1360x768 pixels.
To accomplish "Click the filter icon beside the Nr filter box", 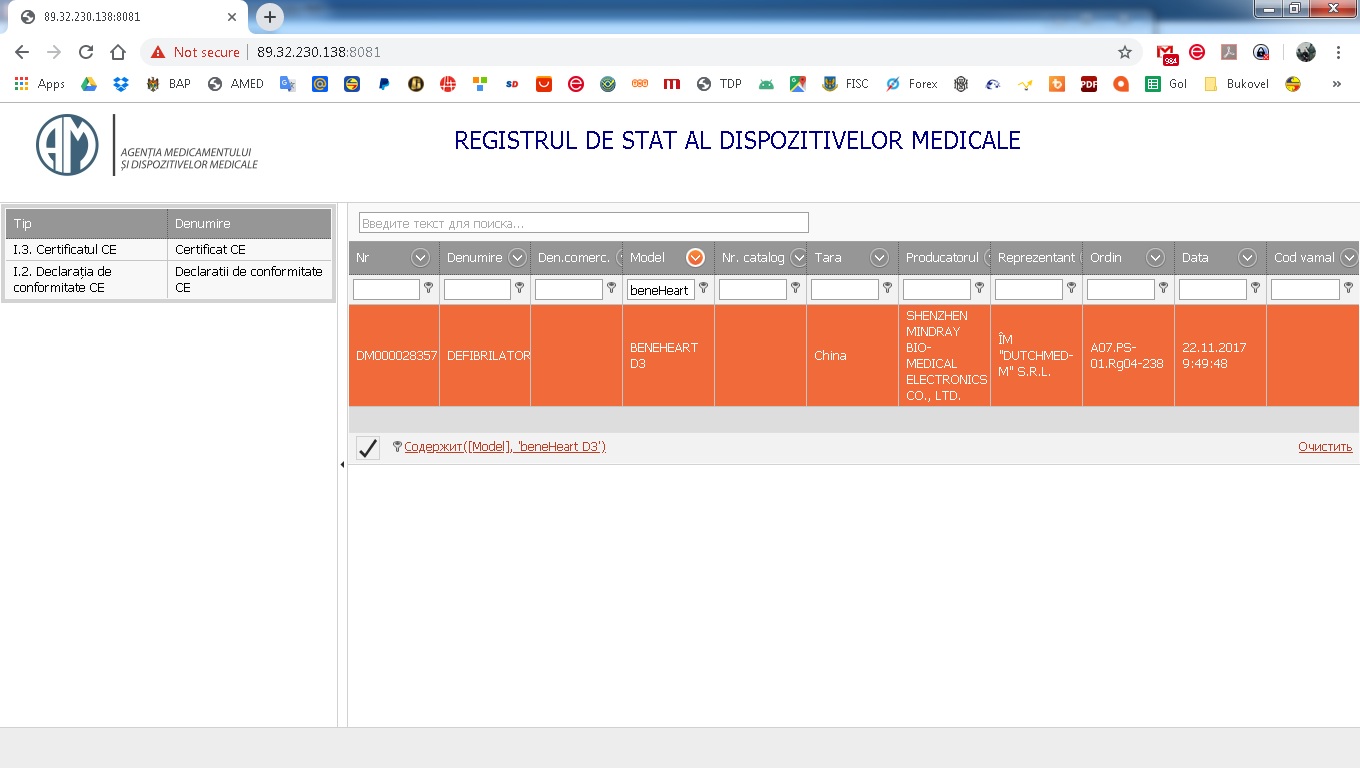I will [x=429, y=288].
